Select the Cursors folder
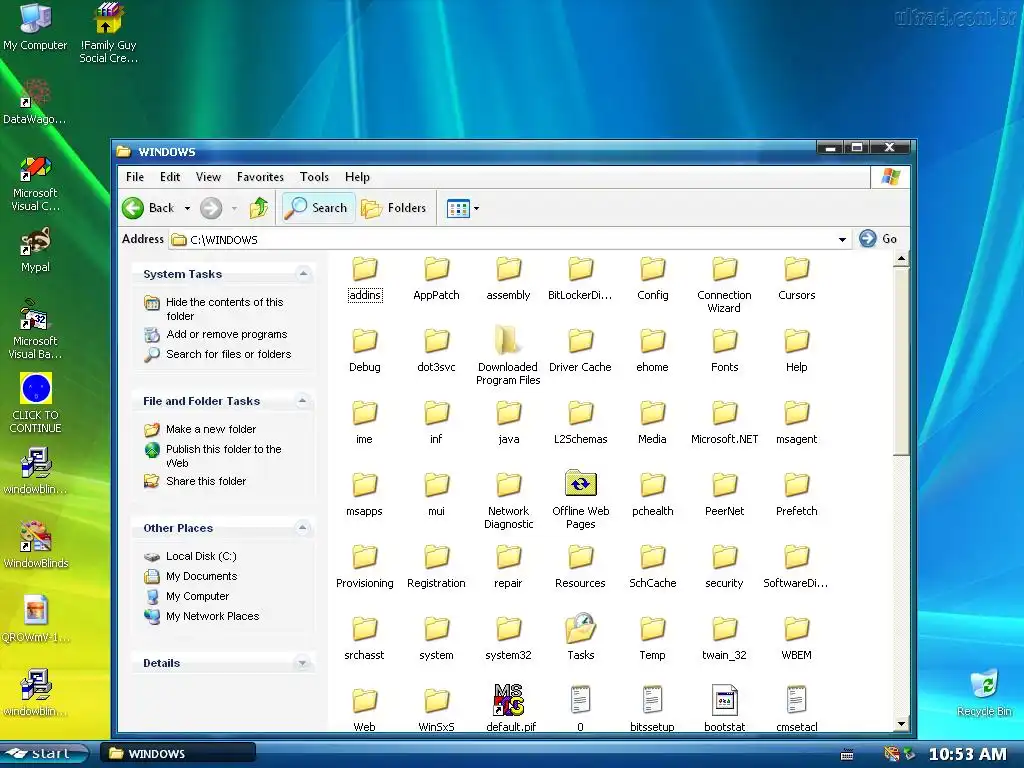The width and height of the screenshot is (1024, 768). pos(796,278)
